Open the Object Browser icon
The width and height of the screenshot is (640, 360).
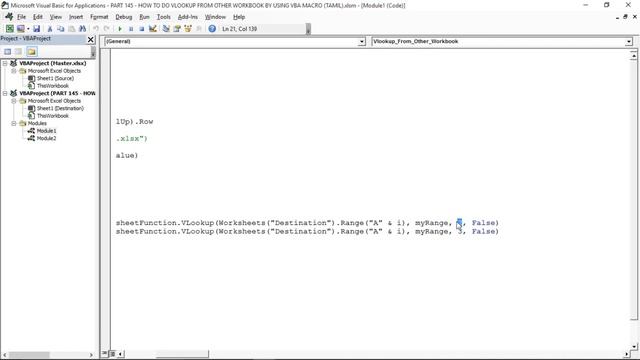click(x=188, y=29)
